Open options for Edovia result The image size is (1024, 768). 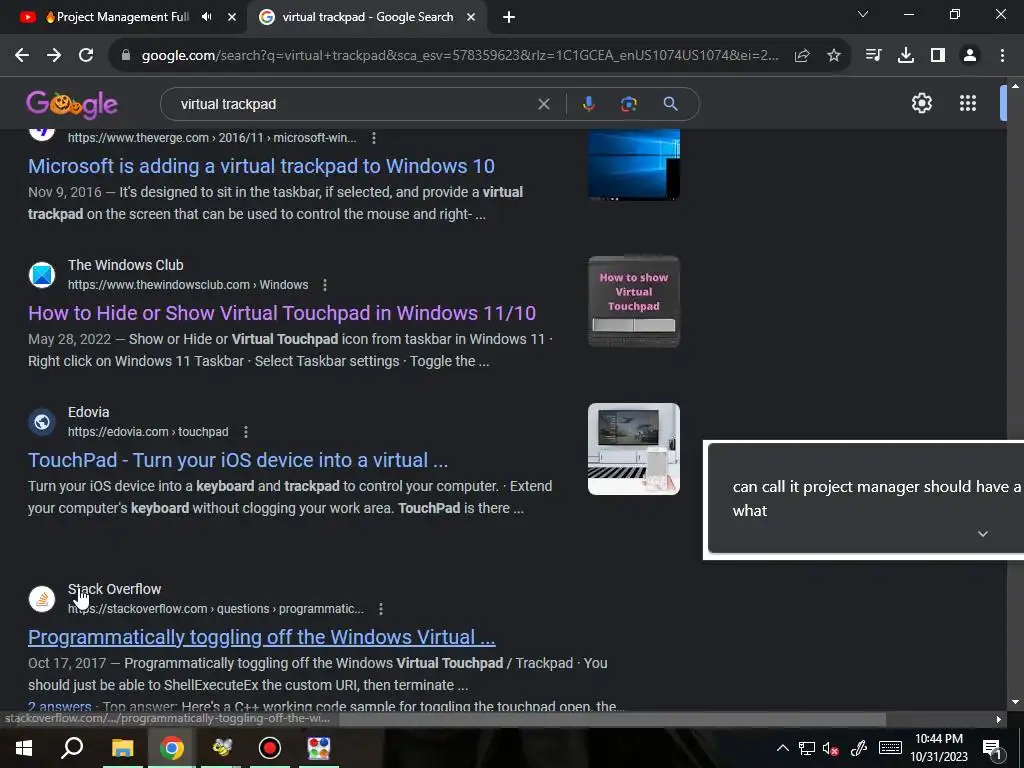pyautogui.click(x=246, y=432)
